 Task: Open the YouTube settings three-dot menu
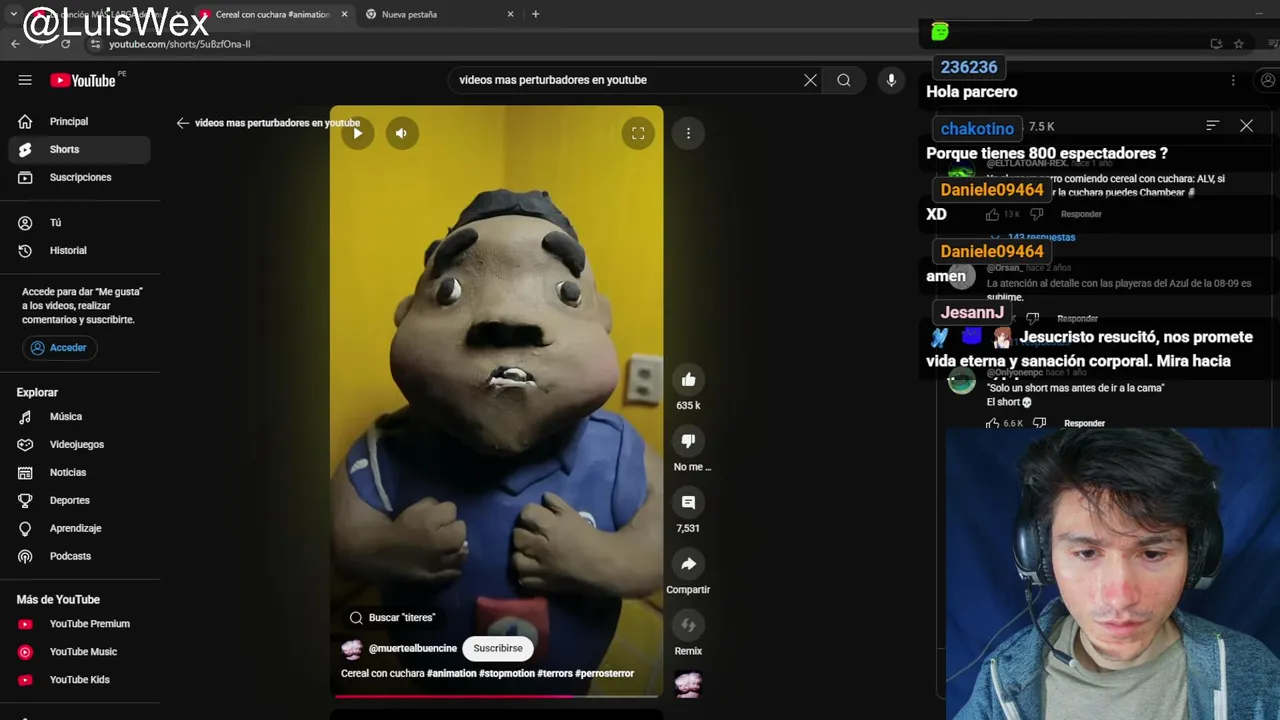point(1233,80)
